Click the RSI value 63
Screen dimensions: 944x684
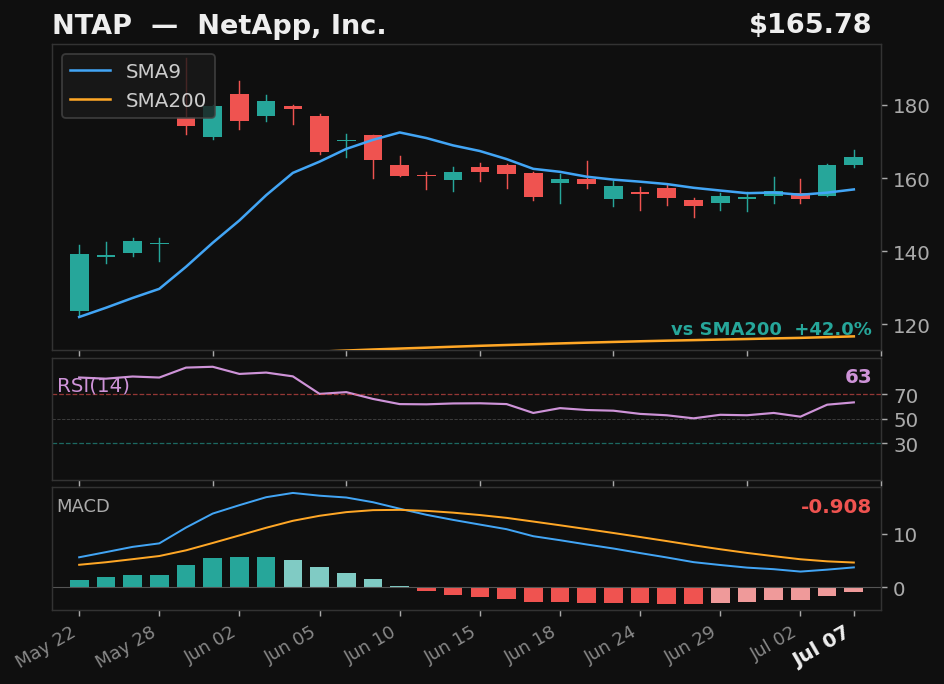858,376
